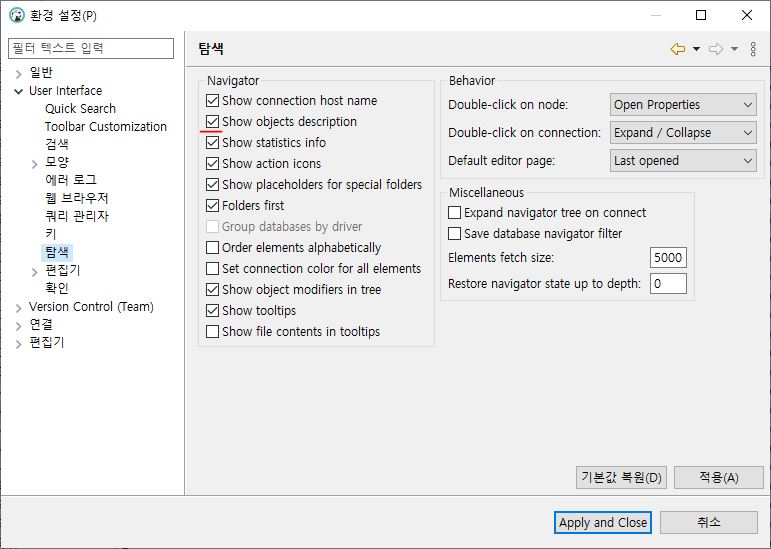Enable Show file contents in tooltips
The width and height of the screenshot is (771, 549).
pos(212,331)
